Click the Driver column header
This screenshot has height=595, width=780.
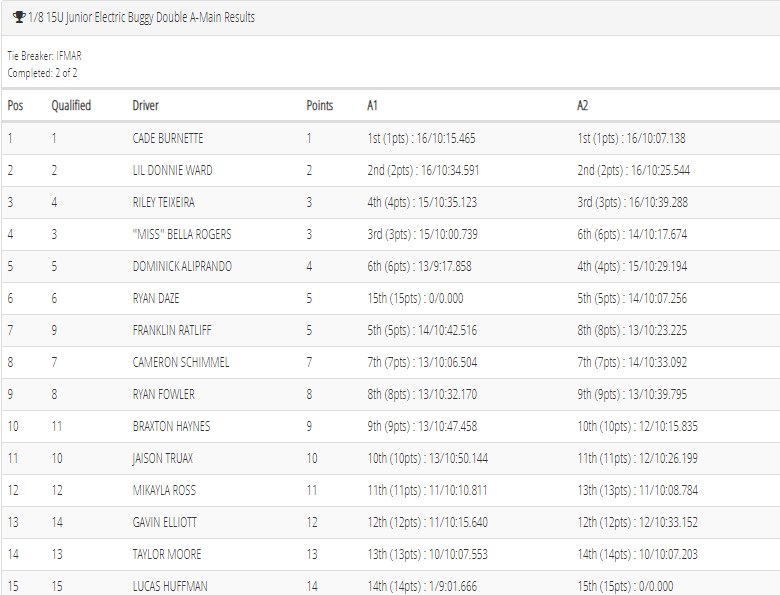click(x=145, y=105)
